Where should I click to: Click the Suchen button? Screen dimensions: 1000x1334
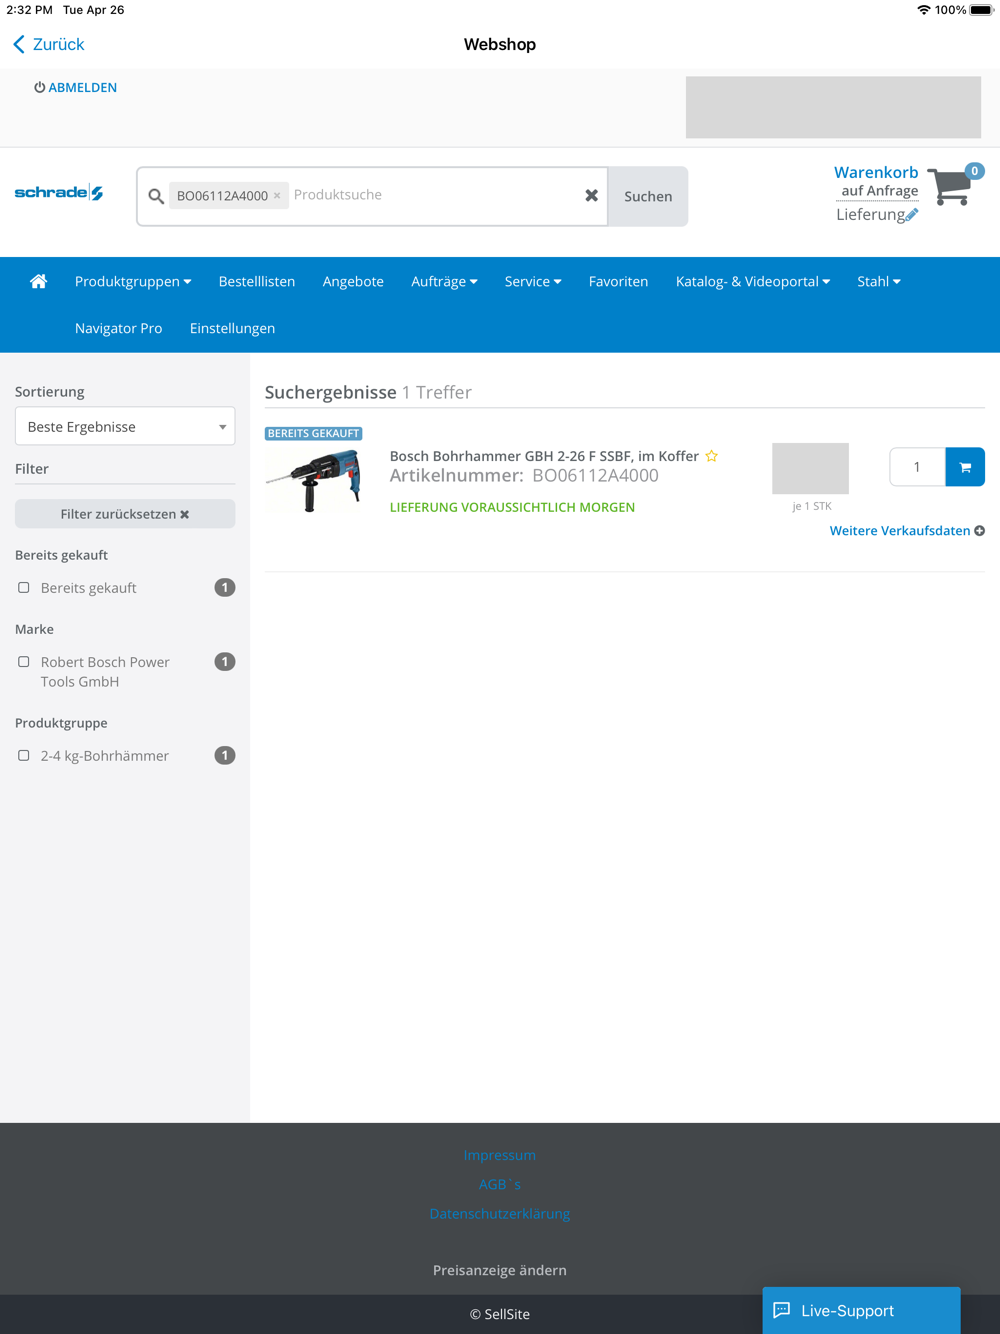(648, 196)
